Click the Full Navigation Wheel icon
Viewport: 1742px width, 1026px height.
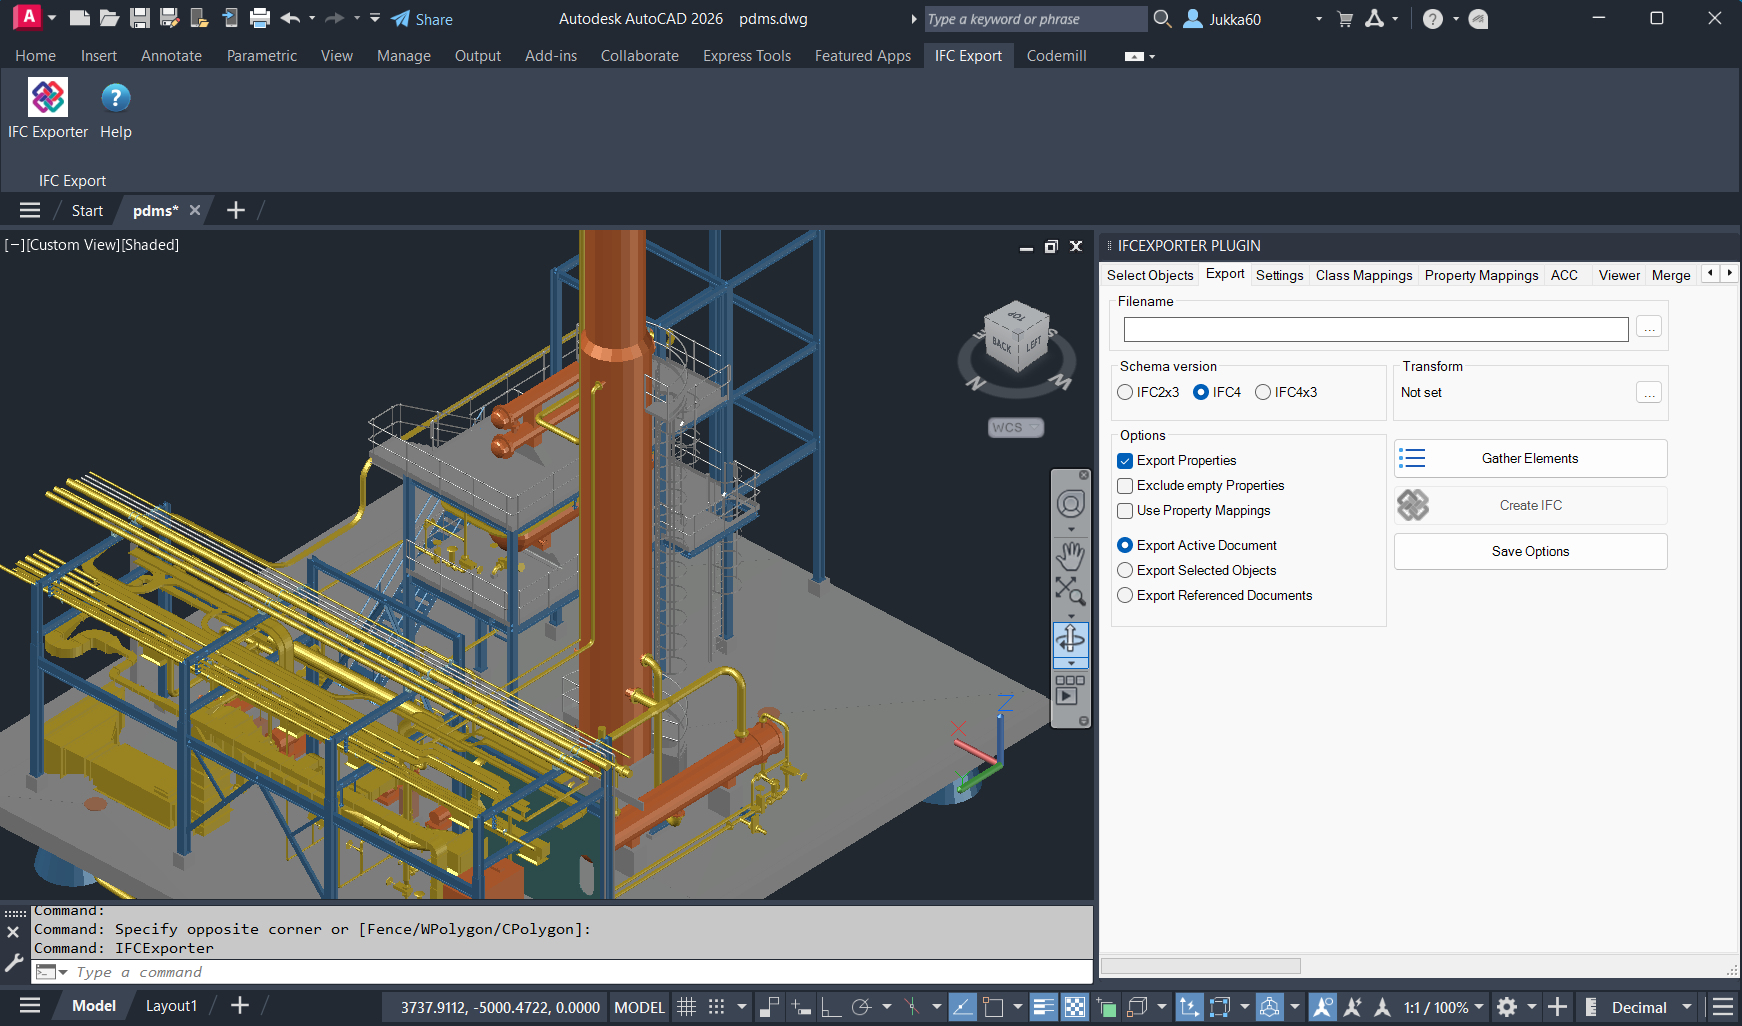click(x=1070, y=504)
